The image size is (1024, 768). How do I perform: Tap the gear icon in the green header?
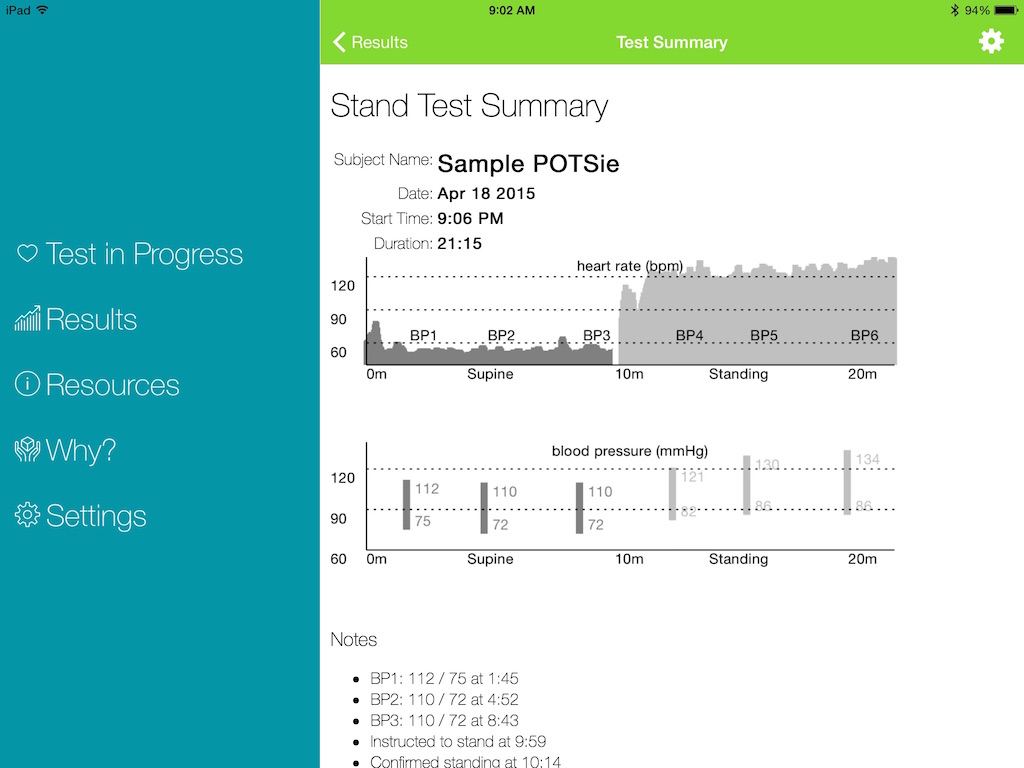pos(990,42)
